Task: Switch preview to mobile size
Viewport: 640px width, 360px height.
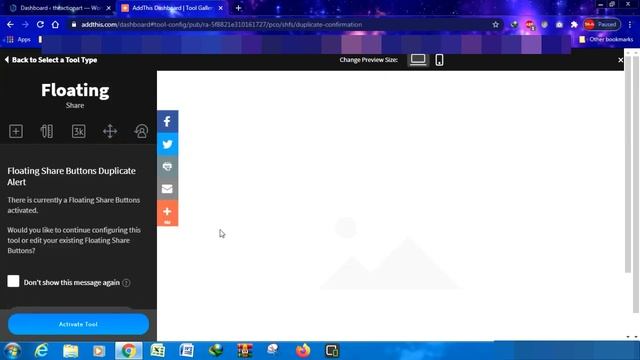Action: click(x=439, y=60)
